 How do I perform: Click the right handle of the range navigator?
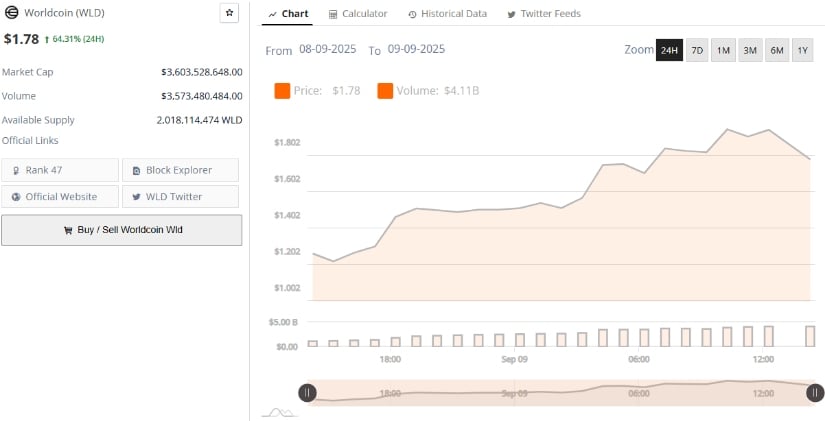[815, 393]
